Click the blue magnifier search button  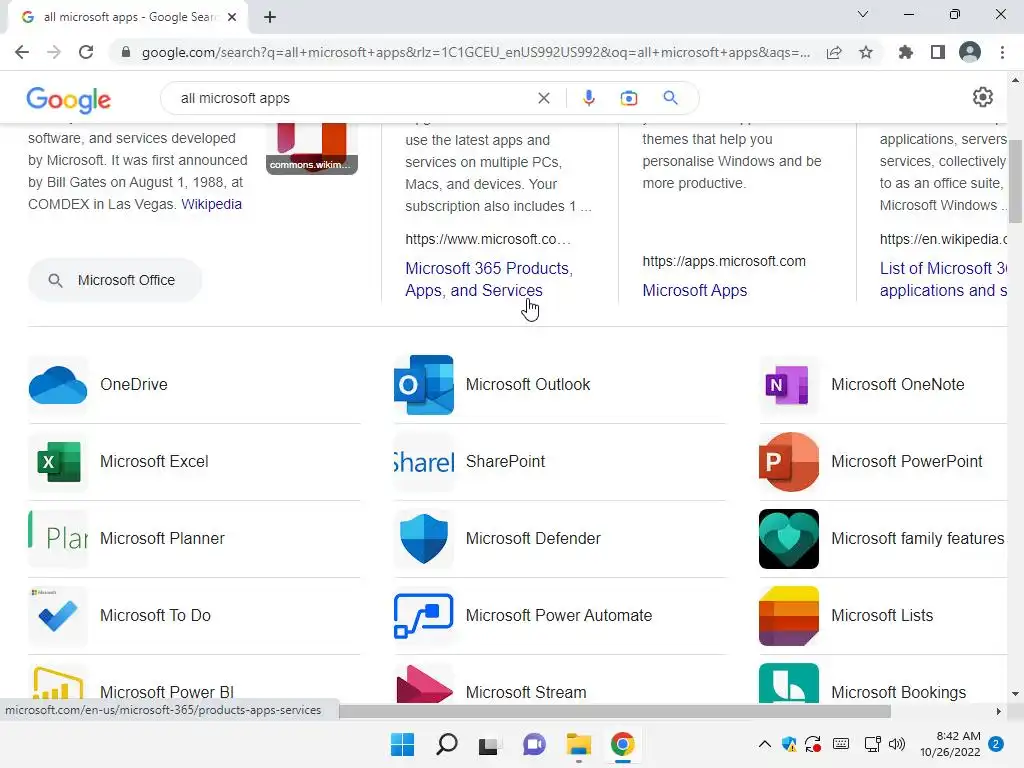(670, 98)
